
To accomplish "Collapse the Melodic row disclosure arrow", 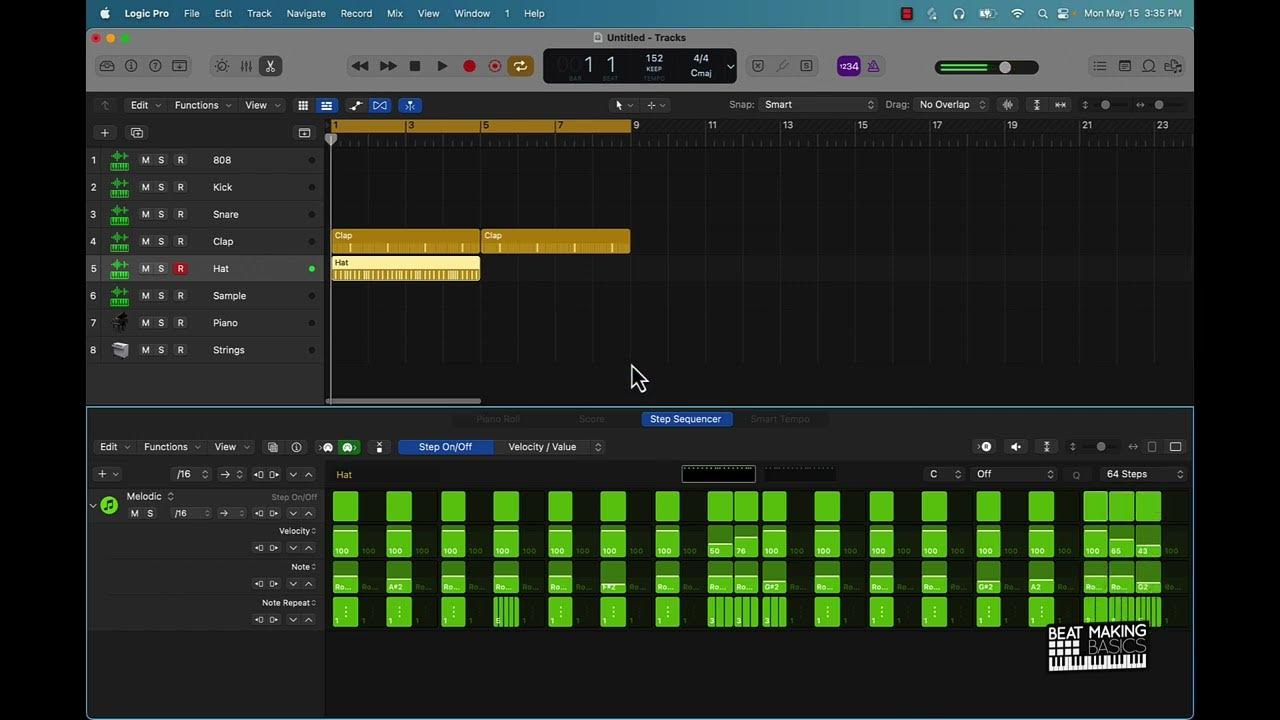I will tap(93, 506).
